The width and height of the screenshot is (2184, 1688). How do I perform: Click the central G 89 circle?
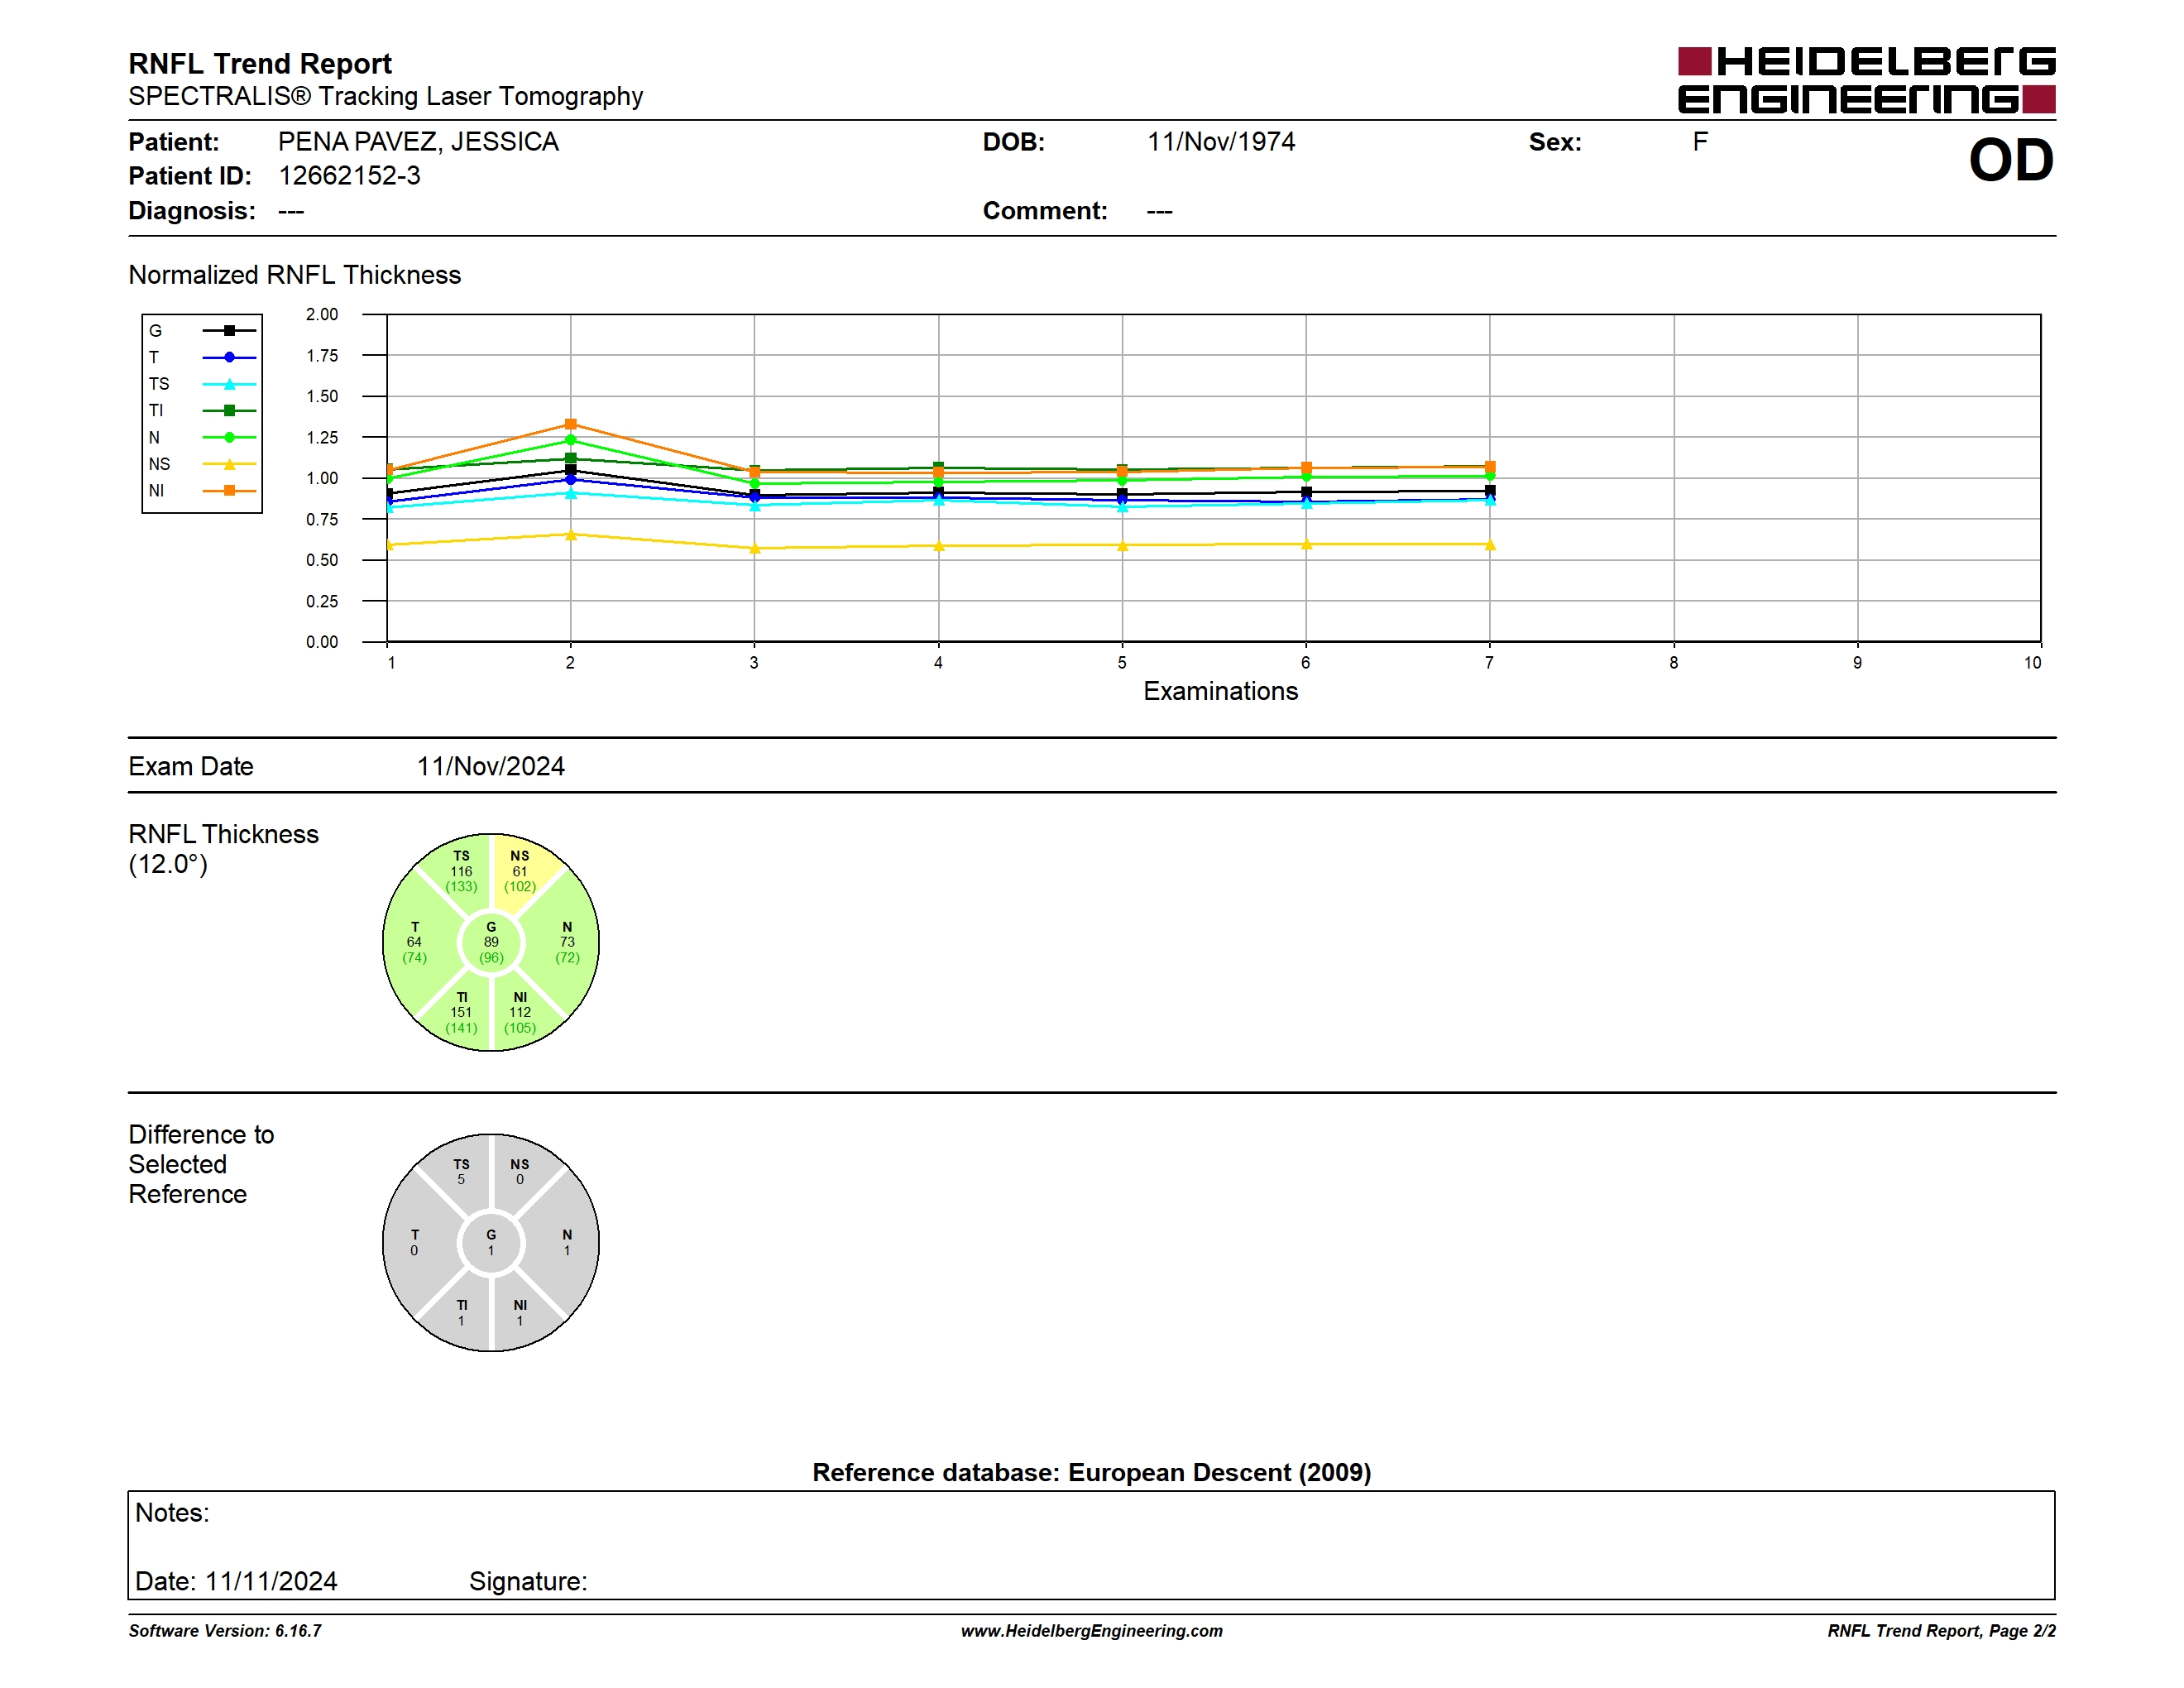[x=491, y=942]
